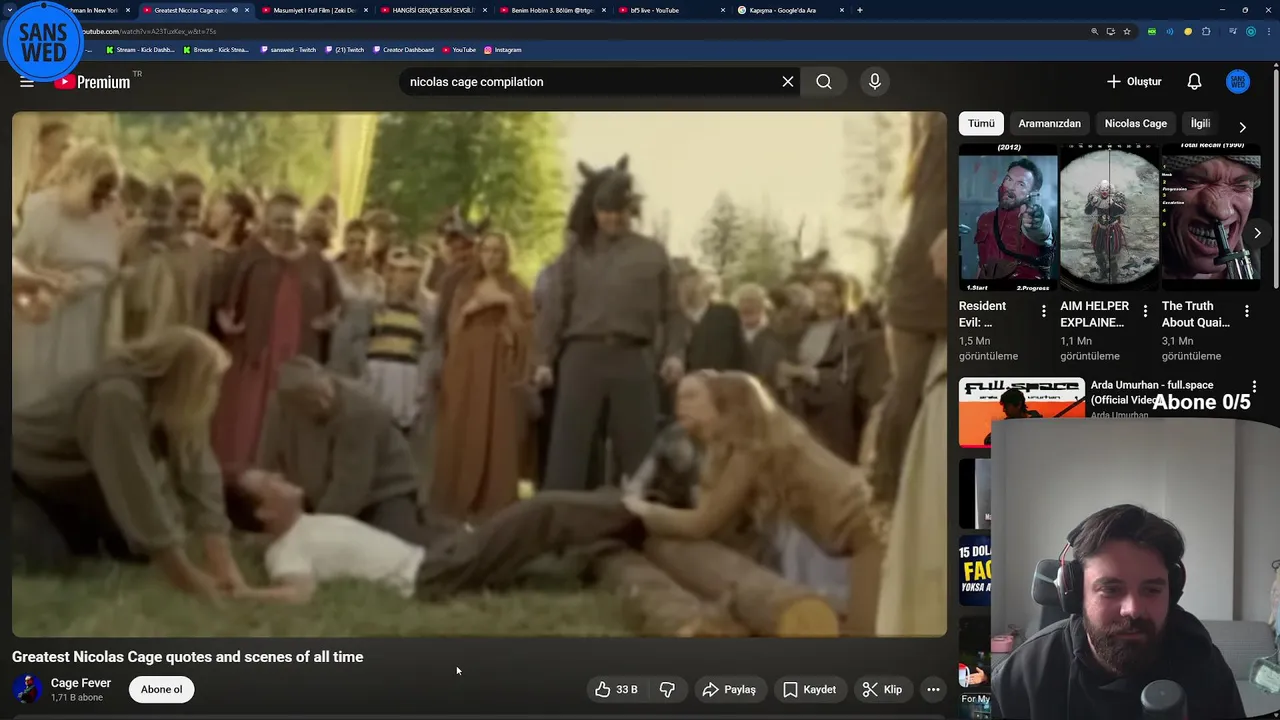Open more actions for Resident Evil short
This screenshot has height=720, width=1280.
(x=1044, y=312)
